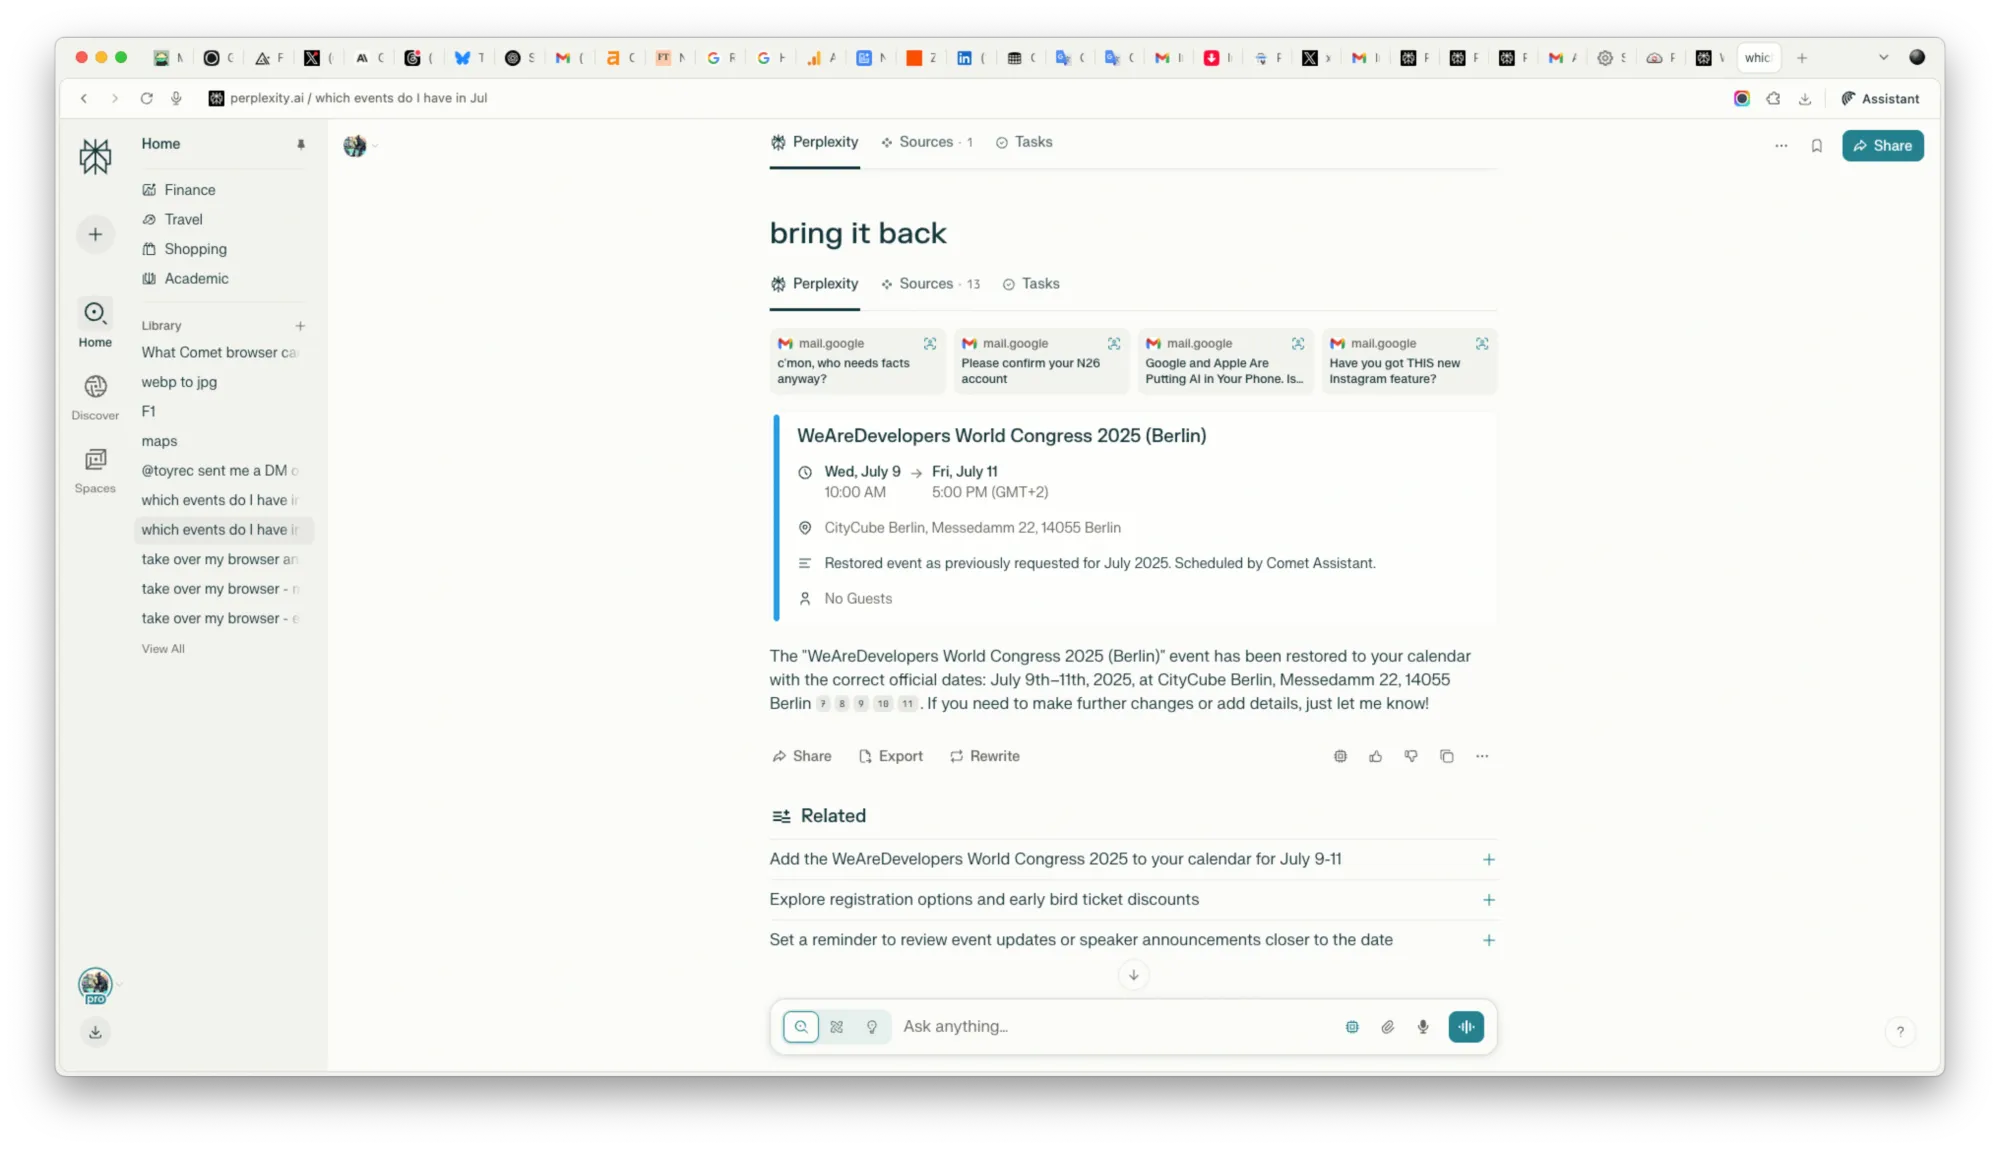
Task: Click the attach file paperclip icon
Action: coord(1388,1027)
